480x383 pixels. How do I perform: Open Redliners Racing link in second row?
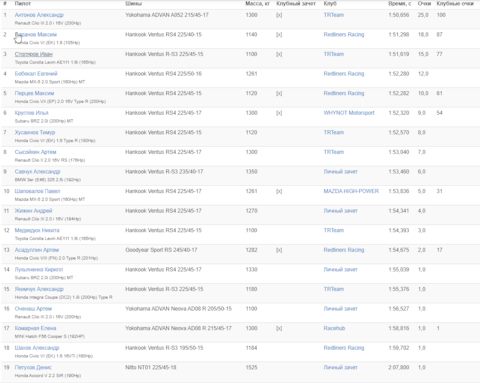pyautogui.click(x=344, y=35)
